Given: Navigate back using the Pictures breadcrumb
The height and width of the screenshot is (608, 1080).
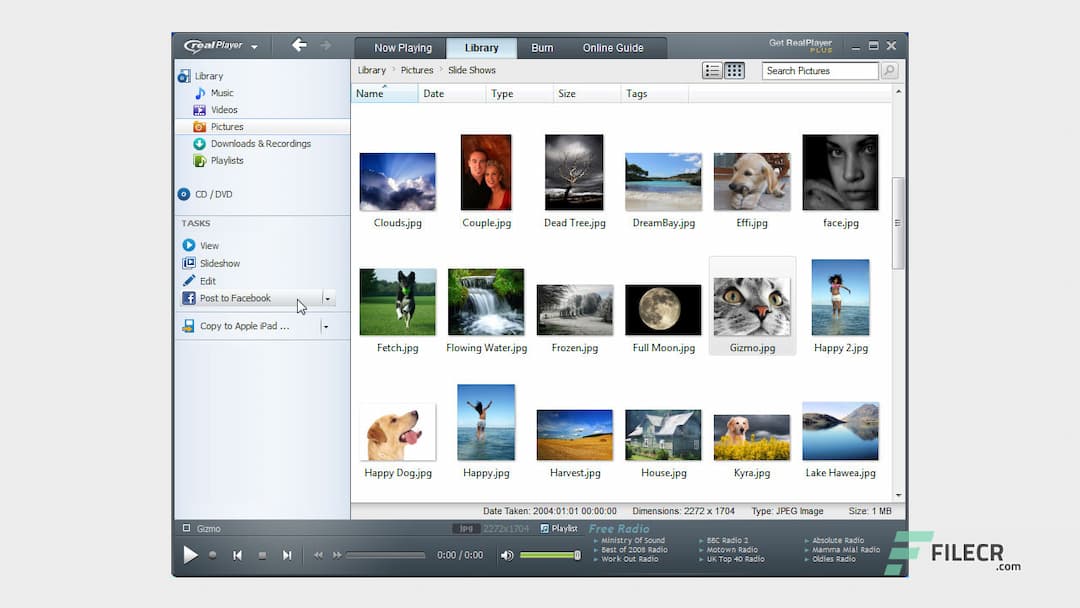Looking at the screenshot, I should (418, 70).
